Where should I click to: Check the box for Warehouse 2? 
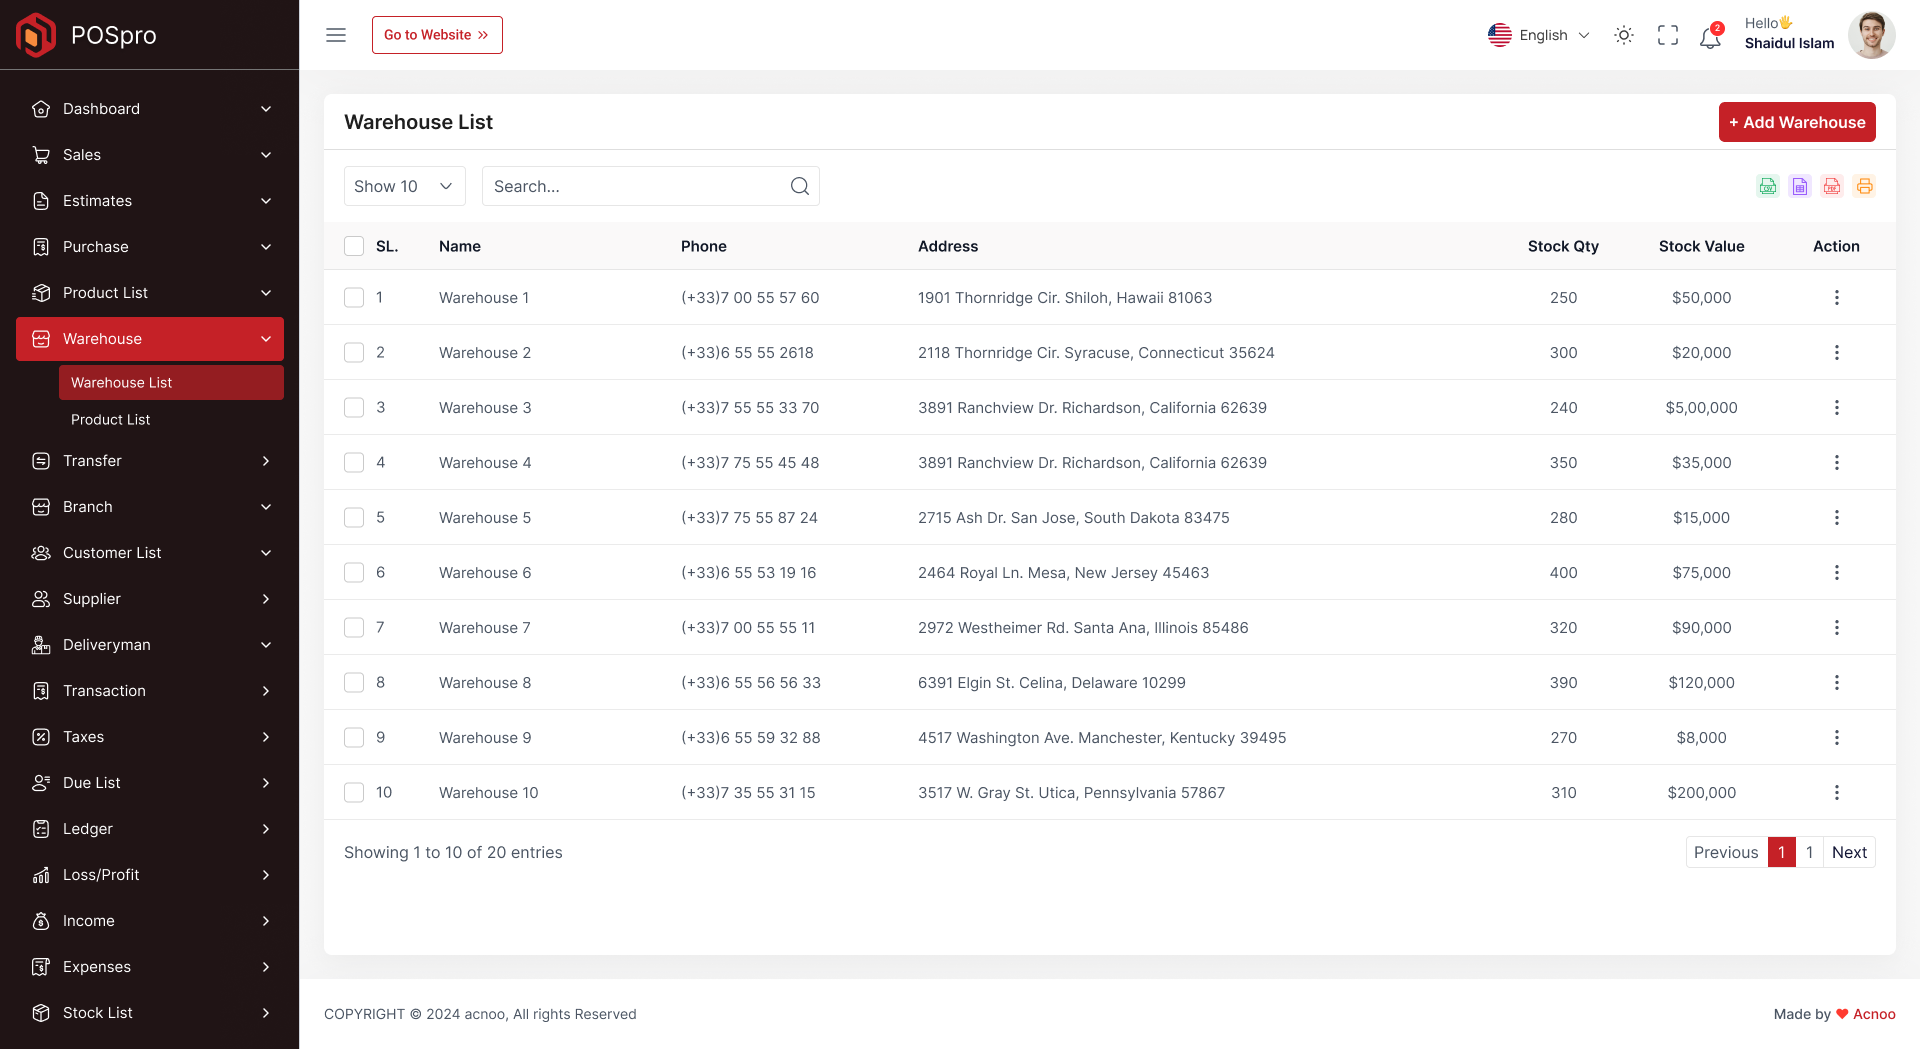[354, 353]
